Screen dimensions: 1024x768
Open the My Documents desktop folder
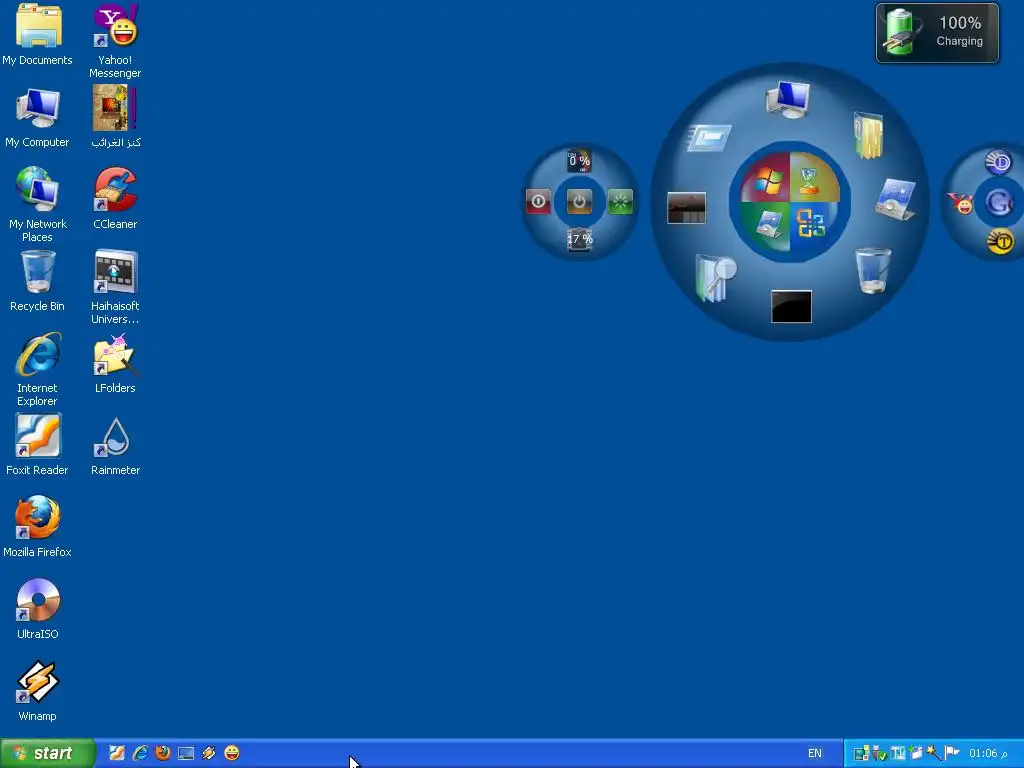37,34
